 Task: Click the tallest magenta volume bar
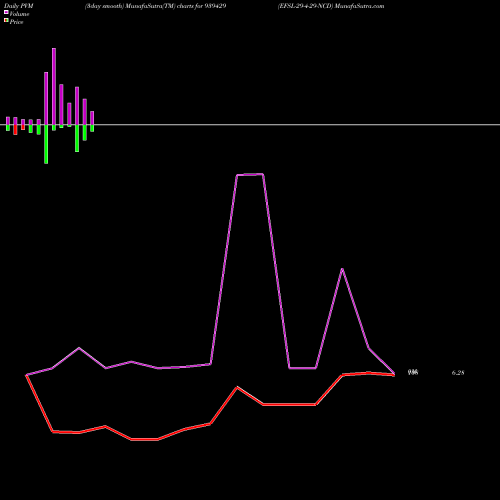click(54, 86)
